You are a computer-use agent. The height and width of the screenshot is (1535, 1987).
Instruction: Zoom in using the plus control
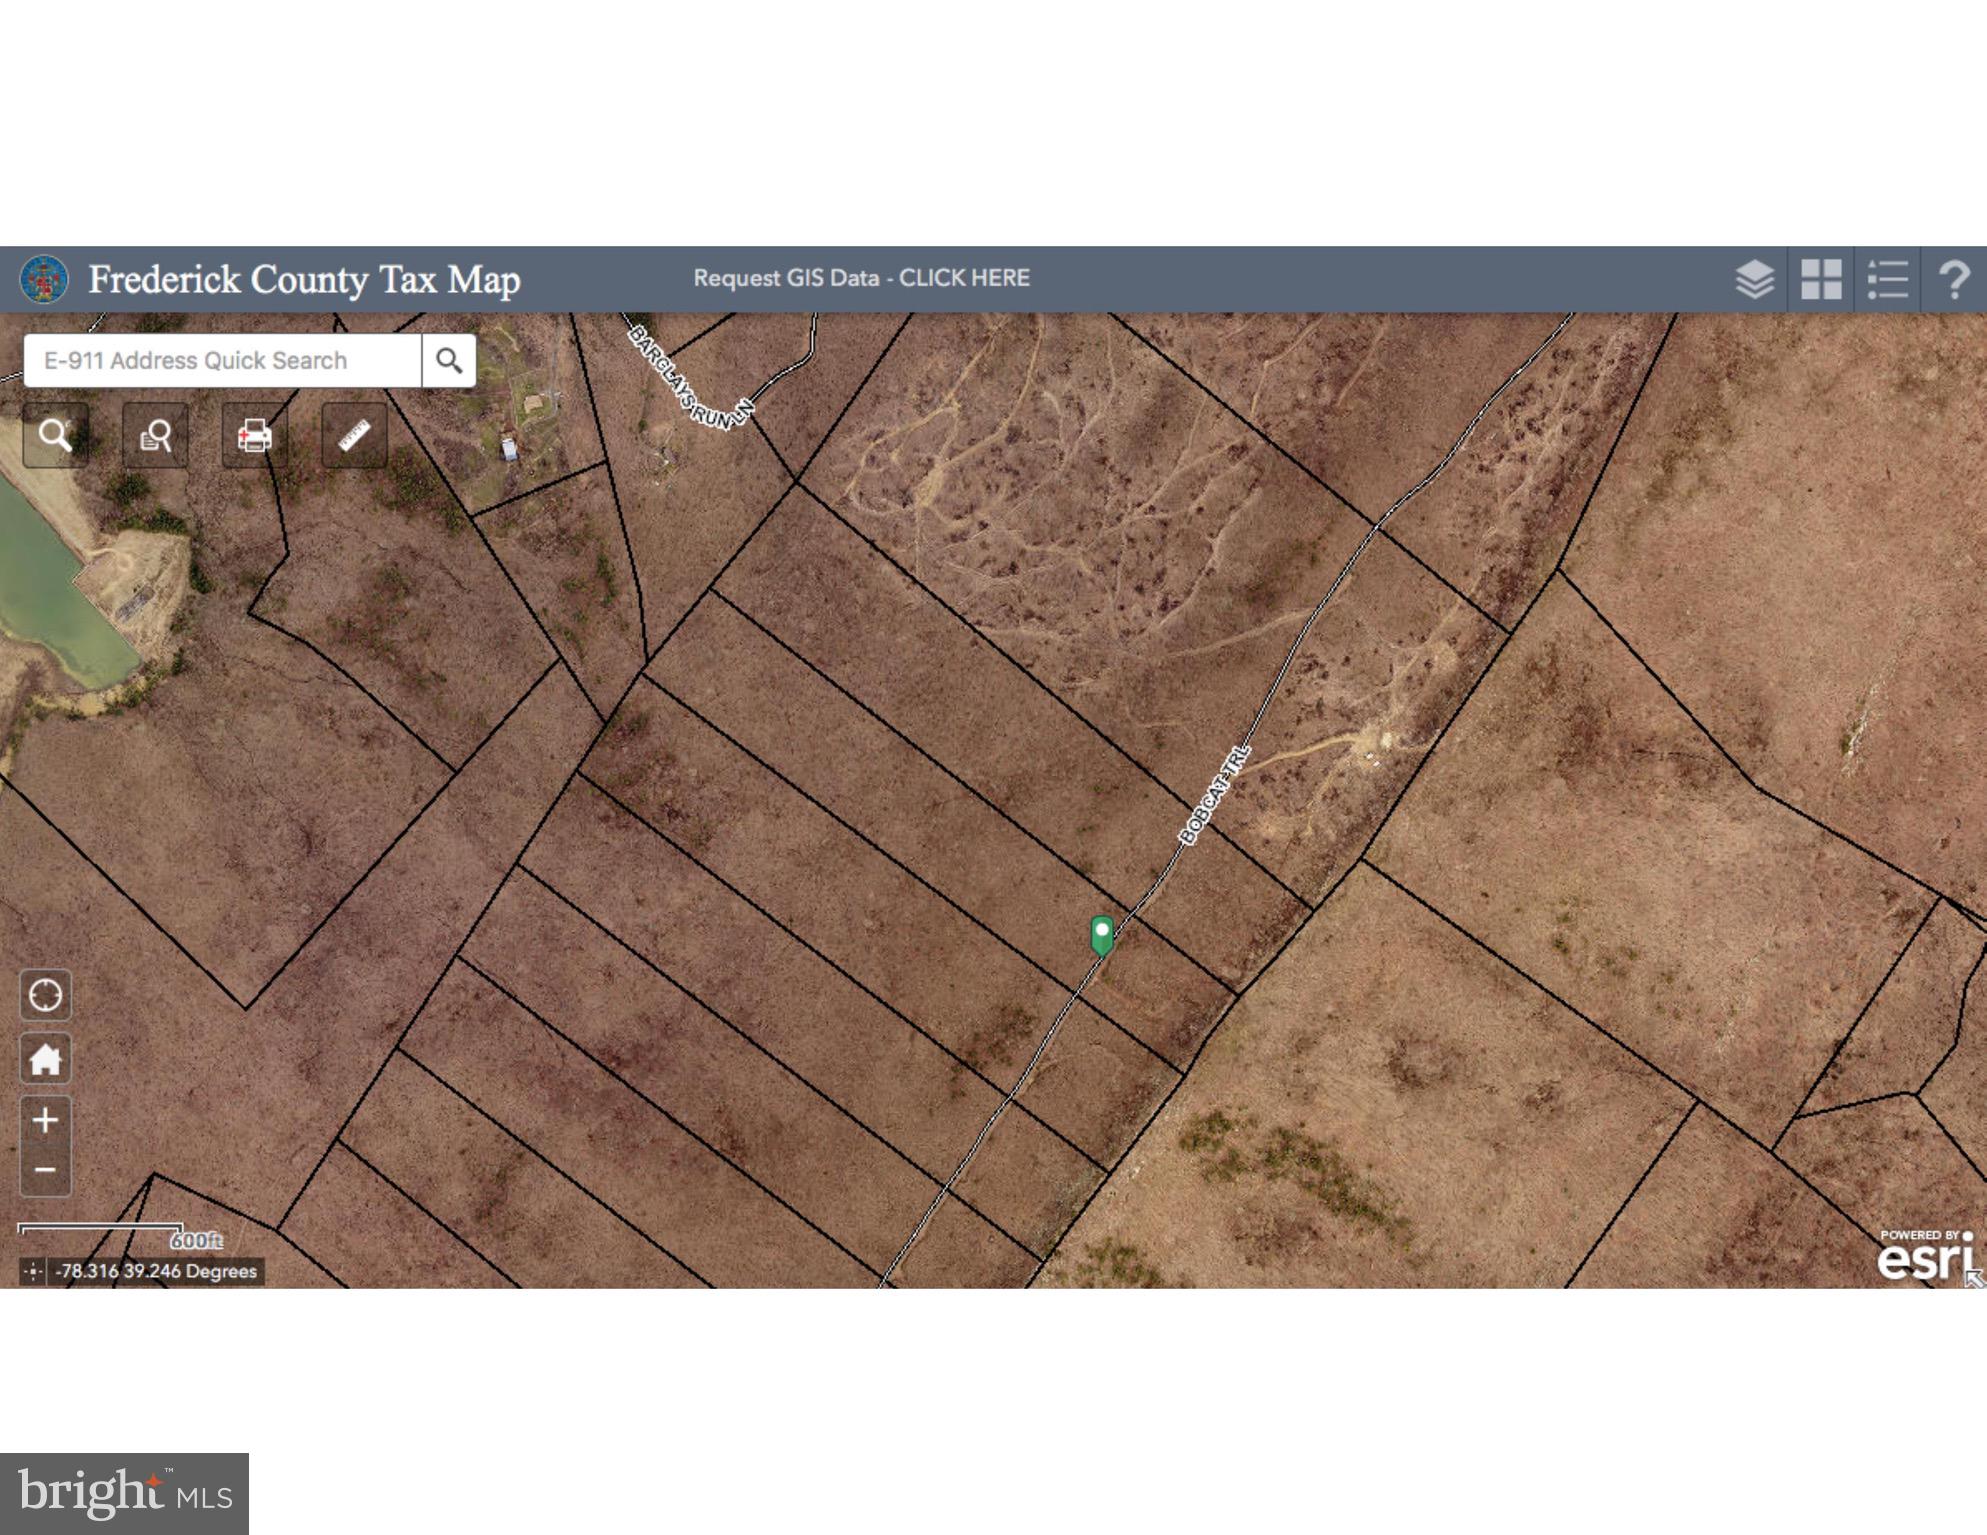tap(46, 1120)
